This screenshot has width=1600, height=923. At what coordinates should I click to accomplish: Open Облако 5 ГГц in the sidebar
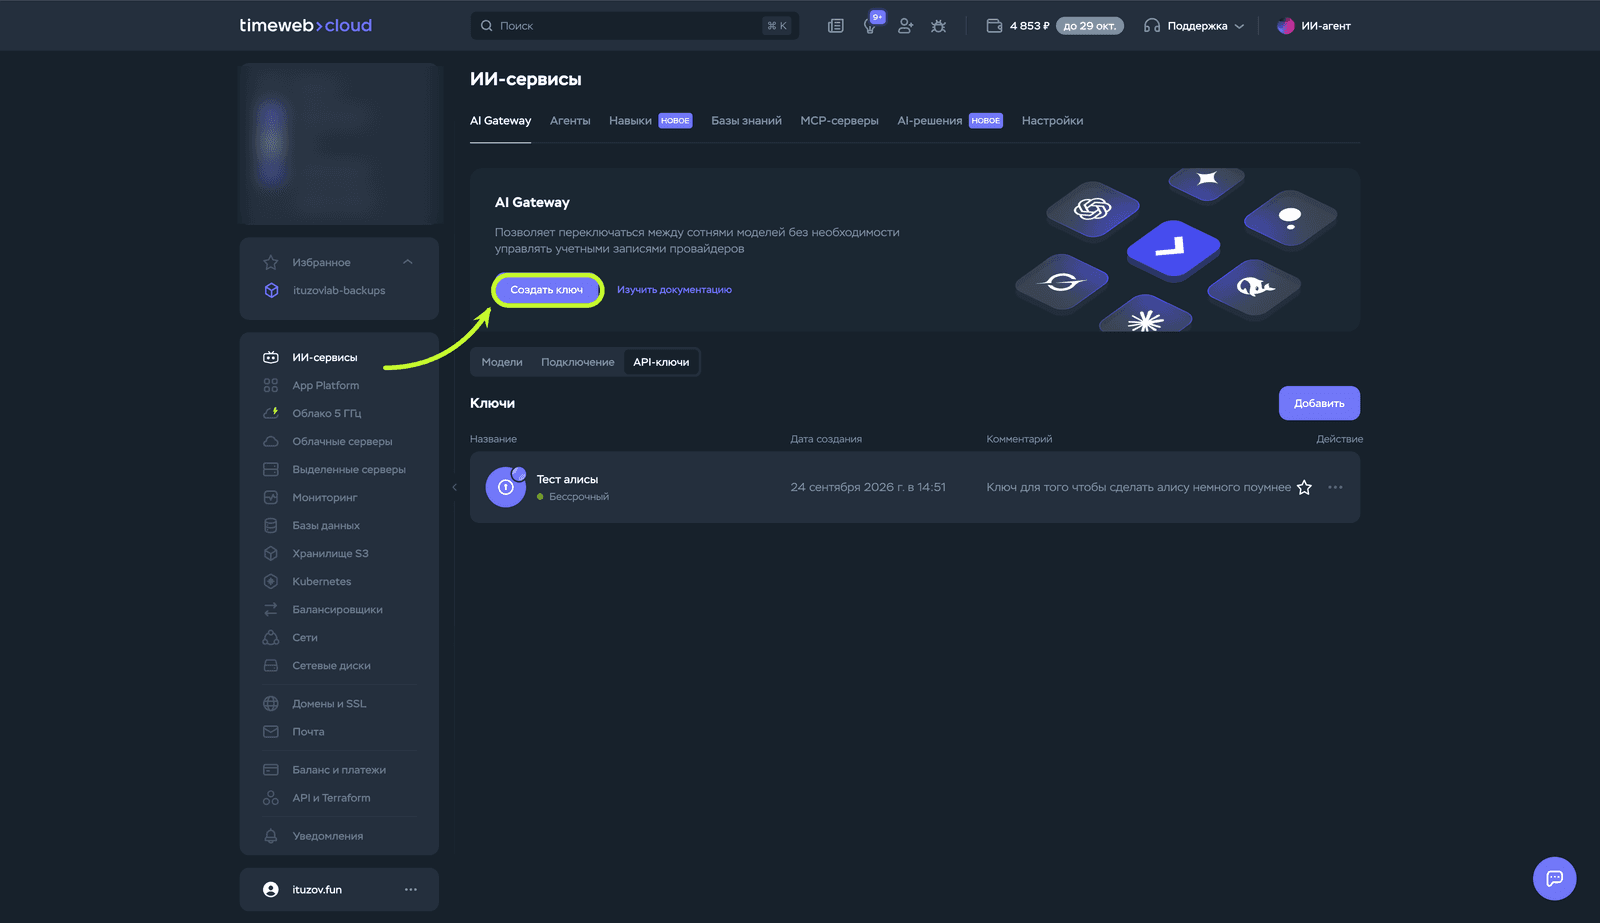click(x=326, y=413)
